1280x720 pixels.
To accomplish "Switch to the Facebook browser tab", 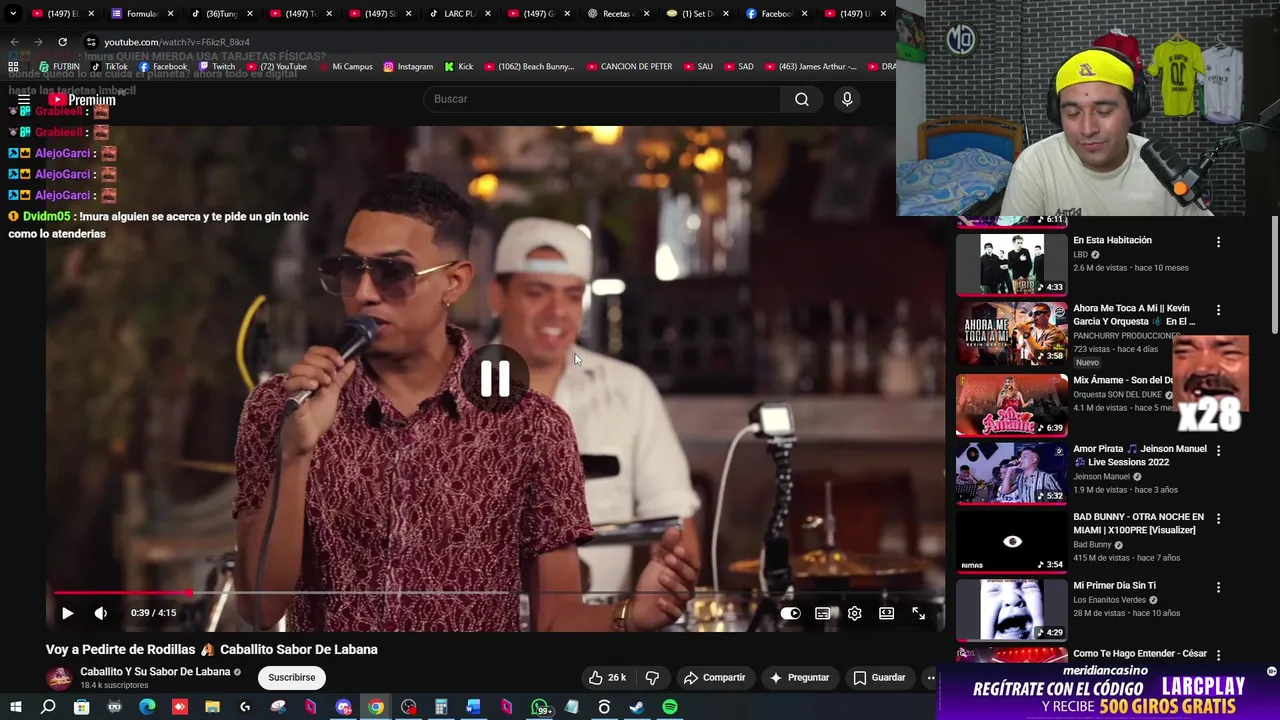I will click(775, 14).
